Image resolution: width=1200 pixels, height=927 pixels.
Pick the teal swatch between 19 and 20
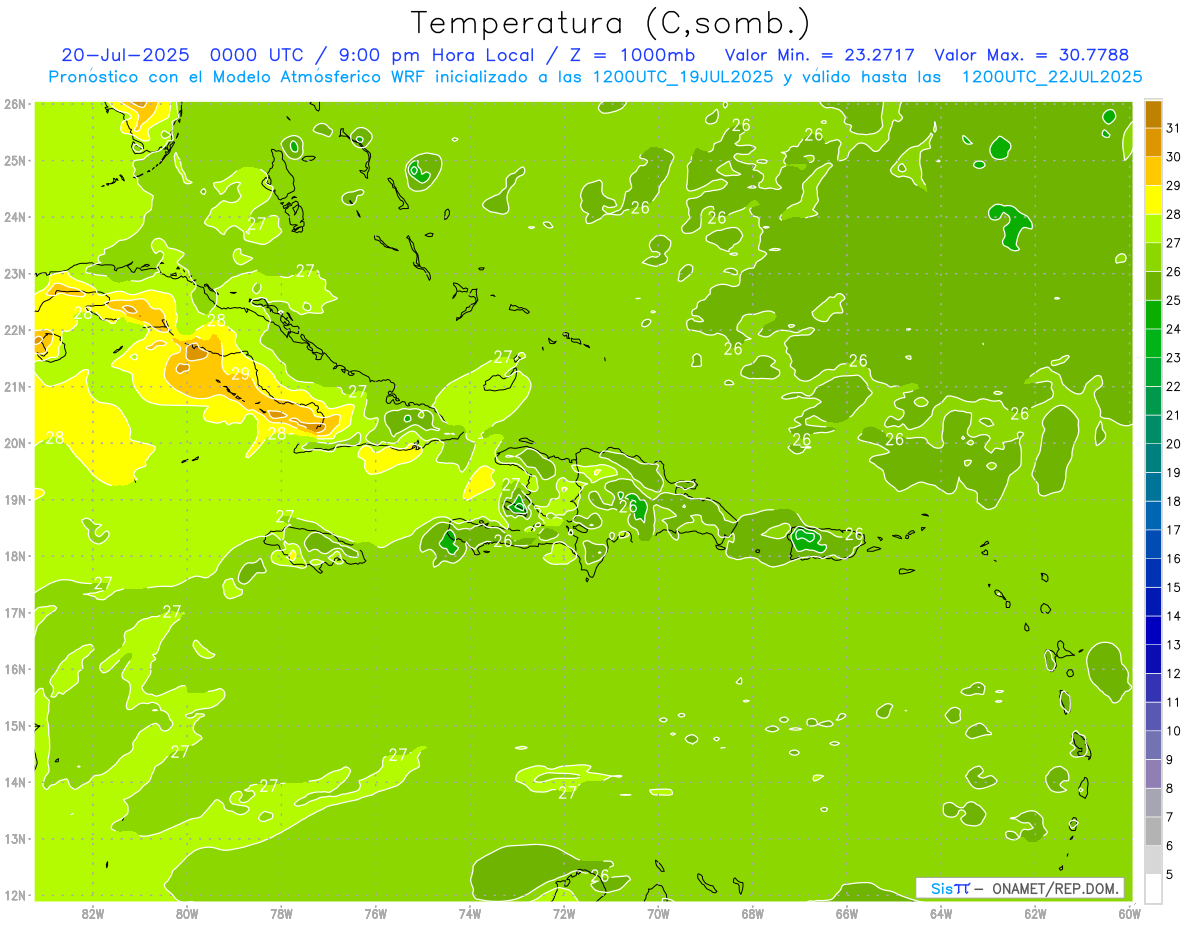1153,458
